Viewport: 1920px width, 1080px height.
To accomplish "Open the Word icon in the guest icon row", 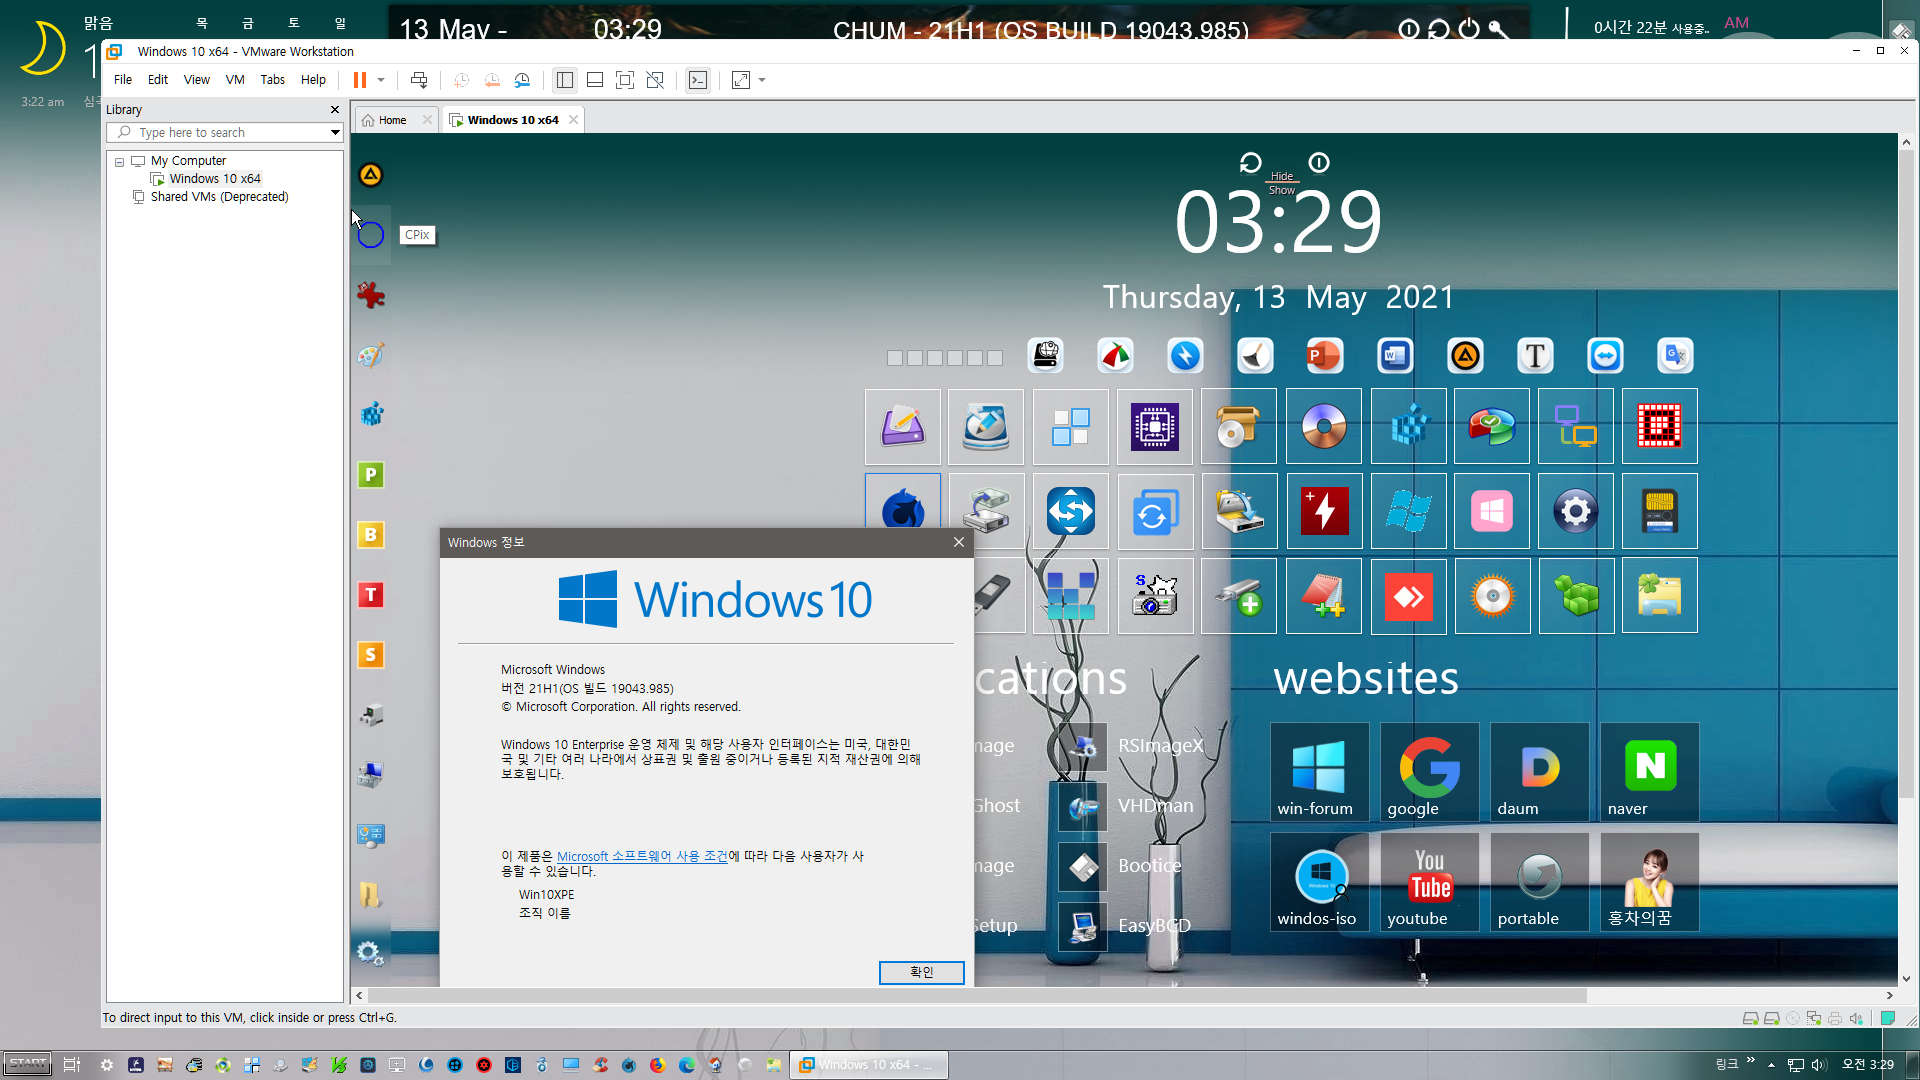I will click(1395, 356).
